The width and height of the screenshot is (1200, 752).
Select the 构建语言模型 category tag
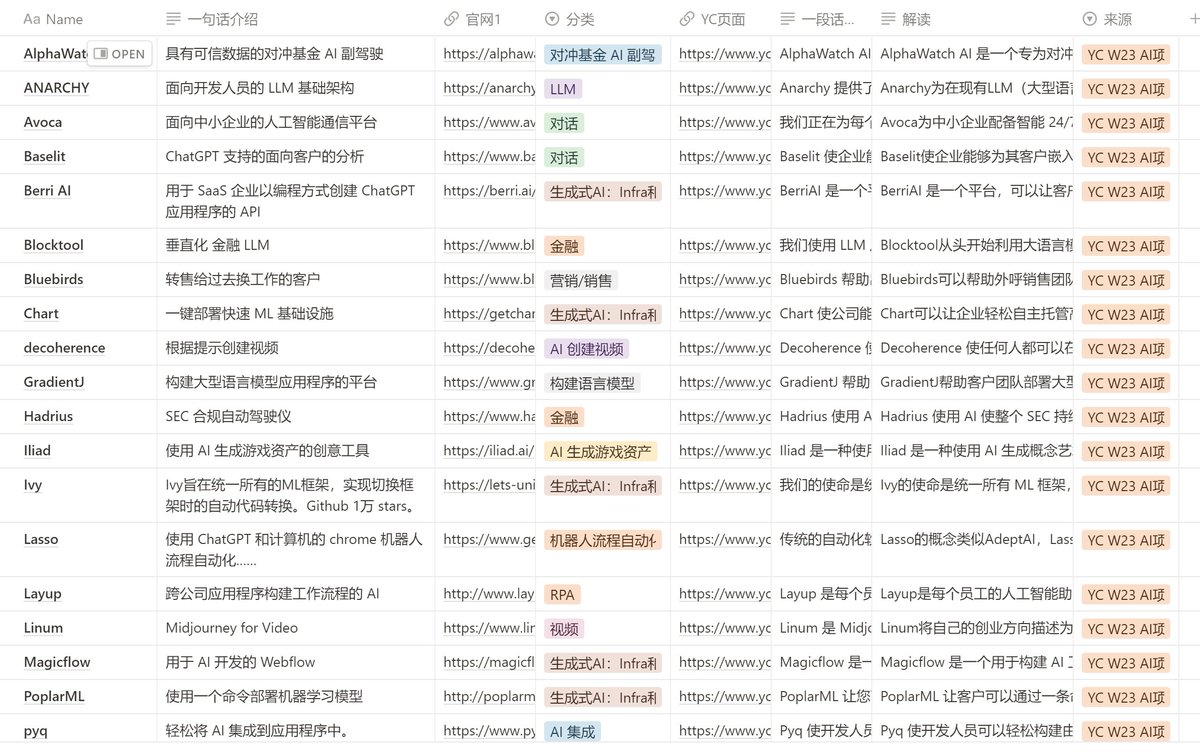(592, 383)
